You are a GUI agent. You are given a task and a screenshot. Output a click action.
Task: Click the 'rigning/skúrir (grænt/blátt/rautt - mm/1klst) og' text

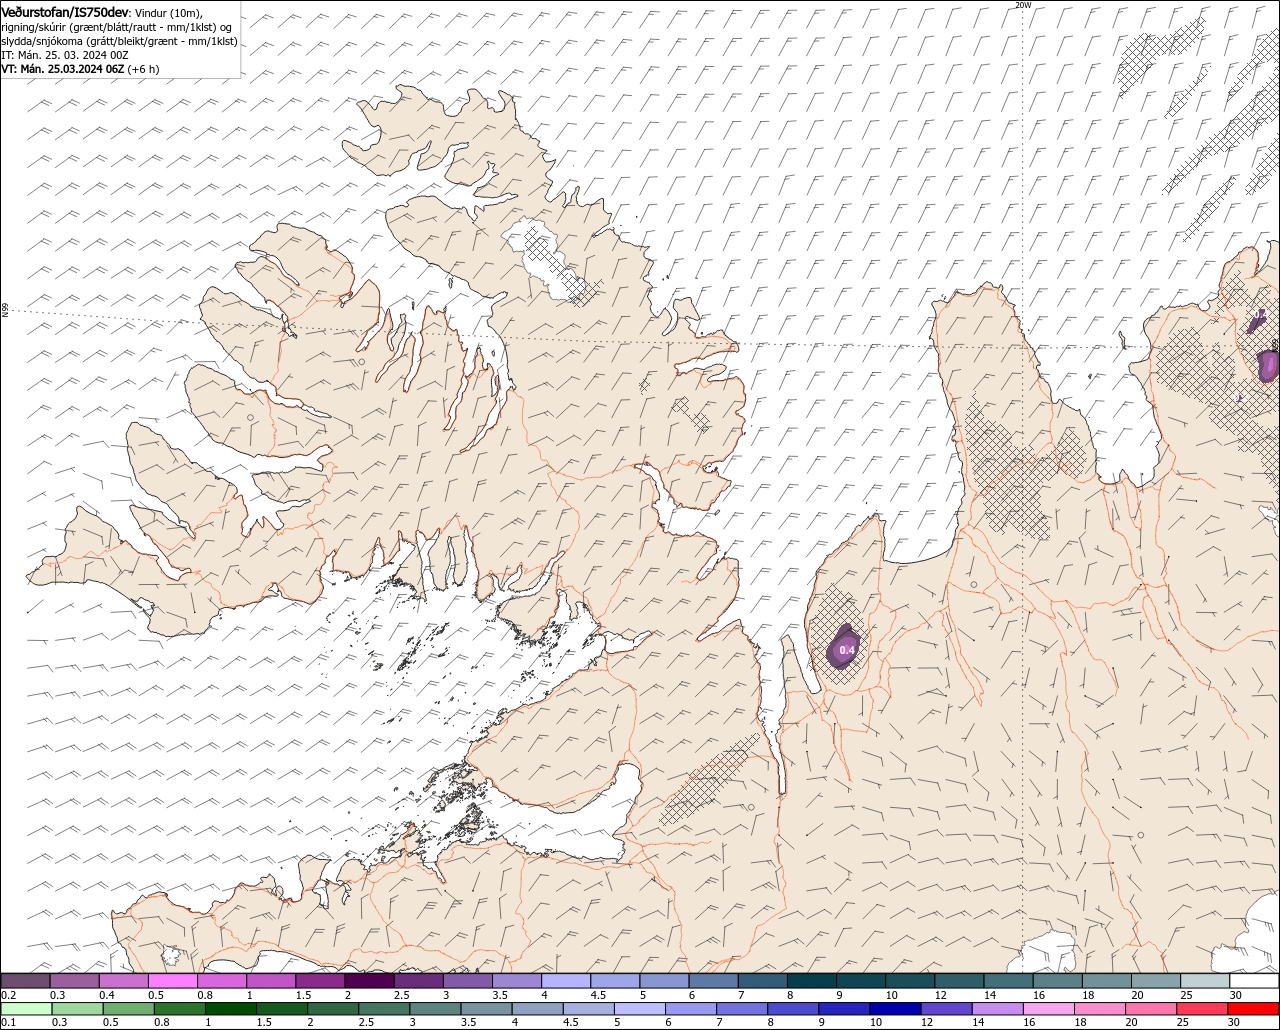pyautogui.click(x=117, y=27)
